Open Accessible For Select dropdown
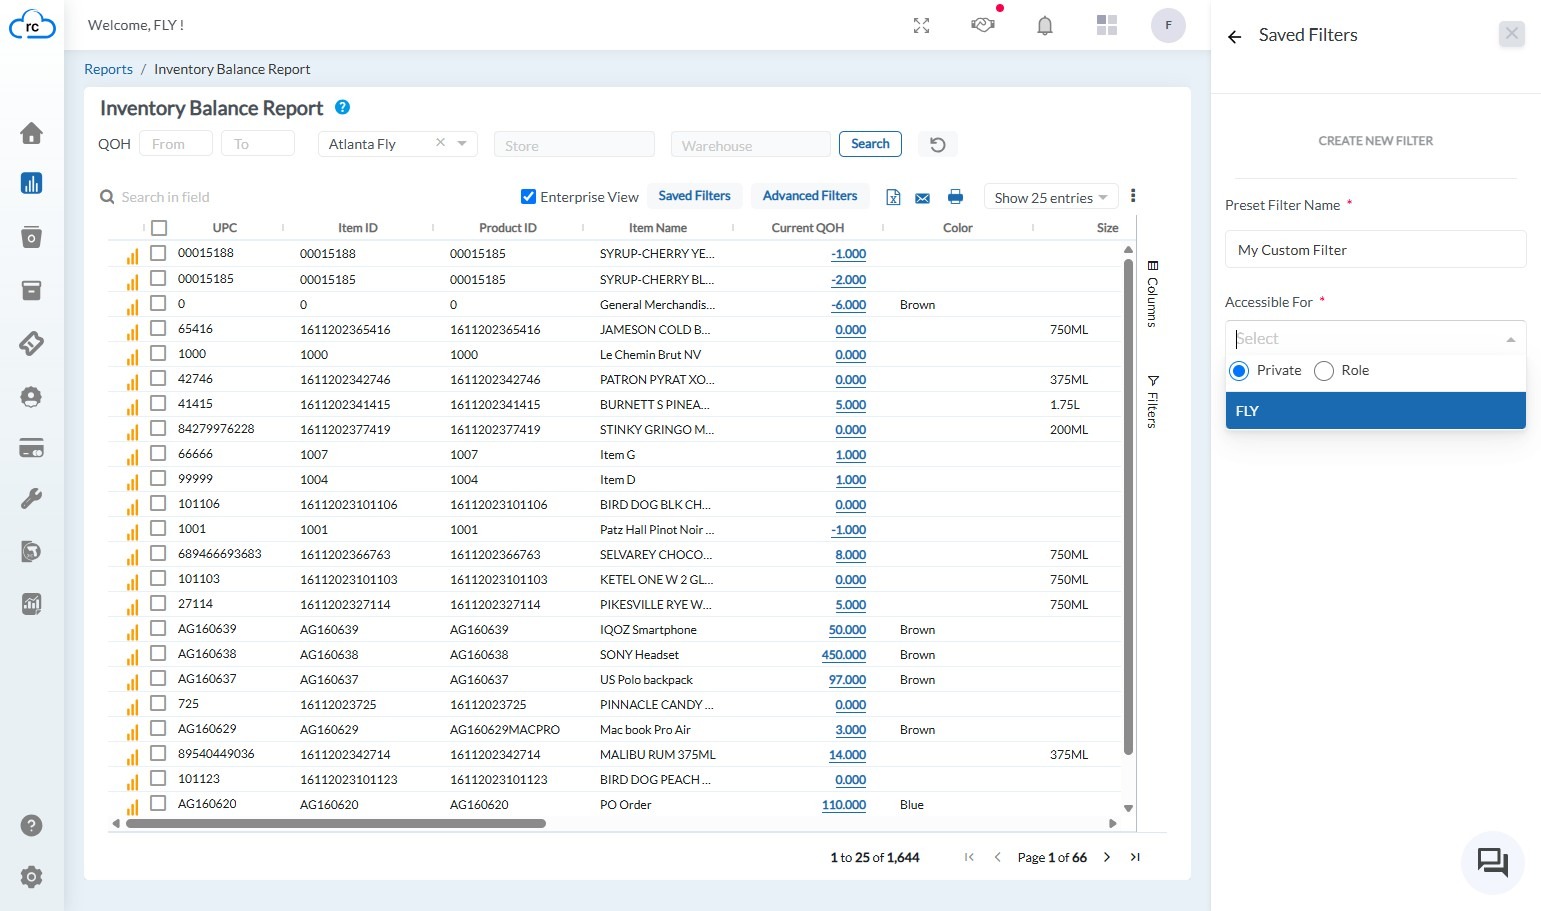The image size is (1541, 911). click(x=1375, y=338)
